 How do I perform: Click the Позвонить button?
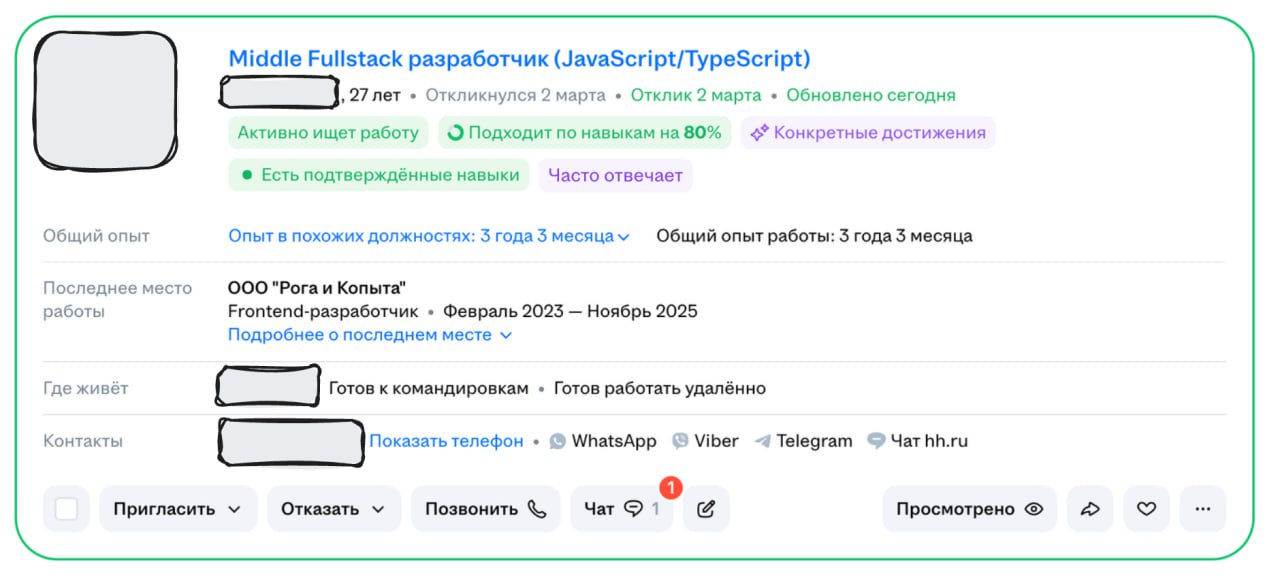[486, 509]
